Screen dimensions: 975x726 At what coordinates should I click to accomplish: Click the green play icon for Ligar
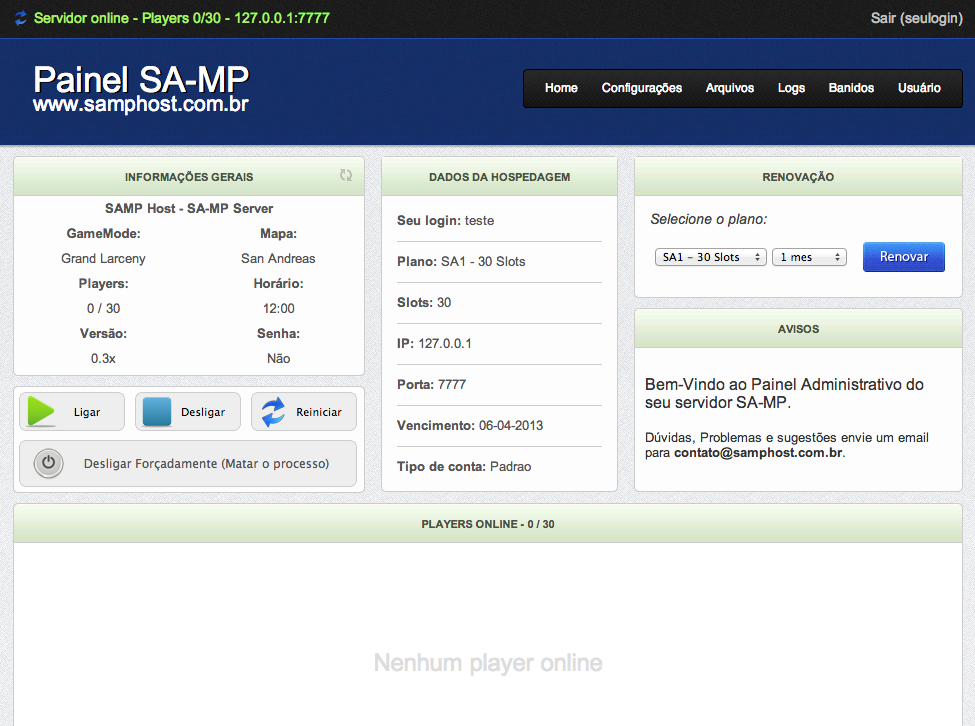click(x=41, y=411)
